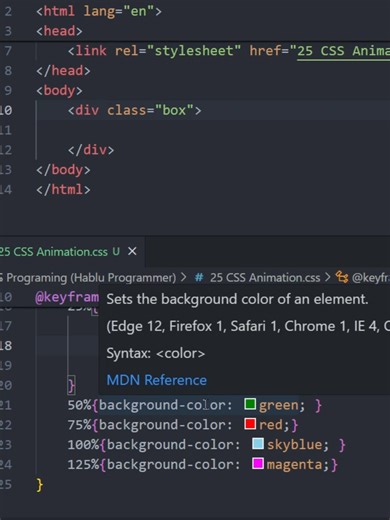Expand the breadcrumb chevron after Hablu Programmer
The width and height of the screenshot is (390, 520).
183,277
